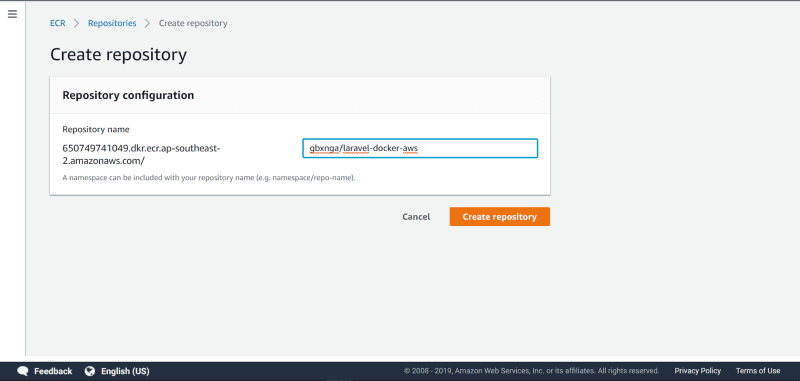Navigate to Repositories breadcrumb
Viewport: 800px width, 381px height.
[x=112, y=23]
